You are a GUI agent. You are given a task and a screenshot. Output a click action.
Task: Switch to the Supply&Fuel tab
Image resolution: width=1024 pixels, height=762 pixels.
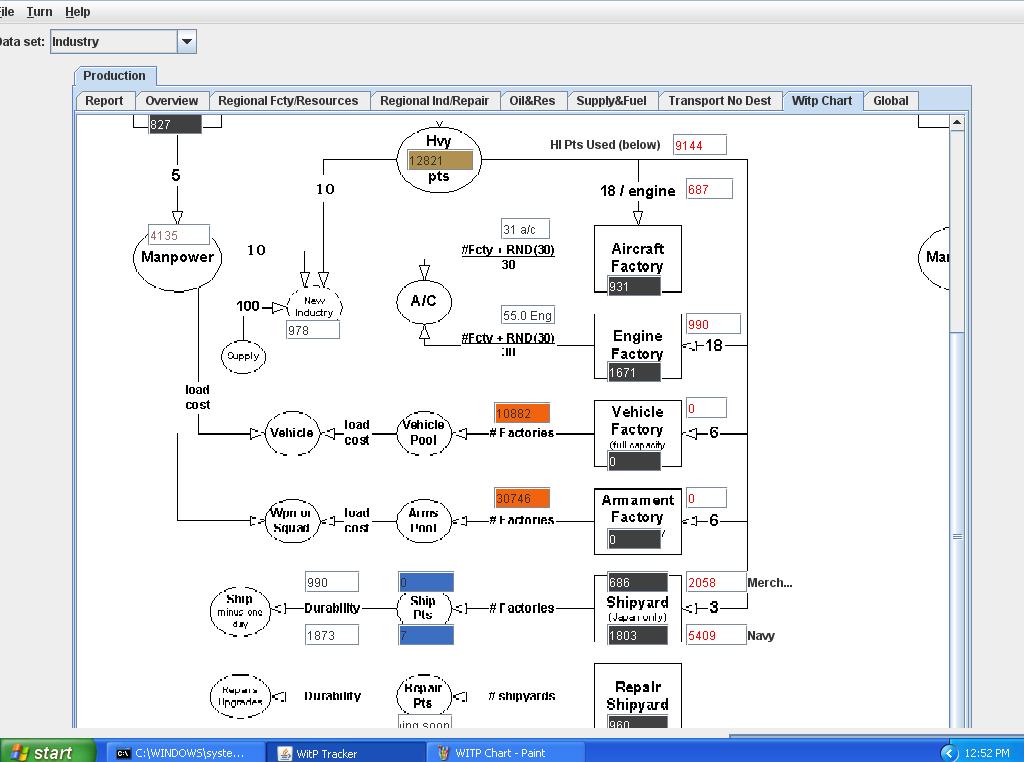tap(611, 101)
